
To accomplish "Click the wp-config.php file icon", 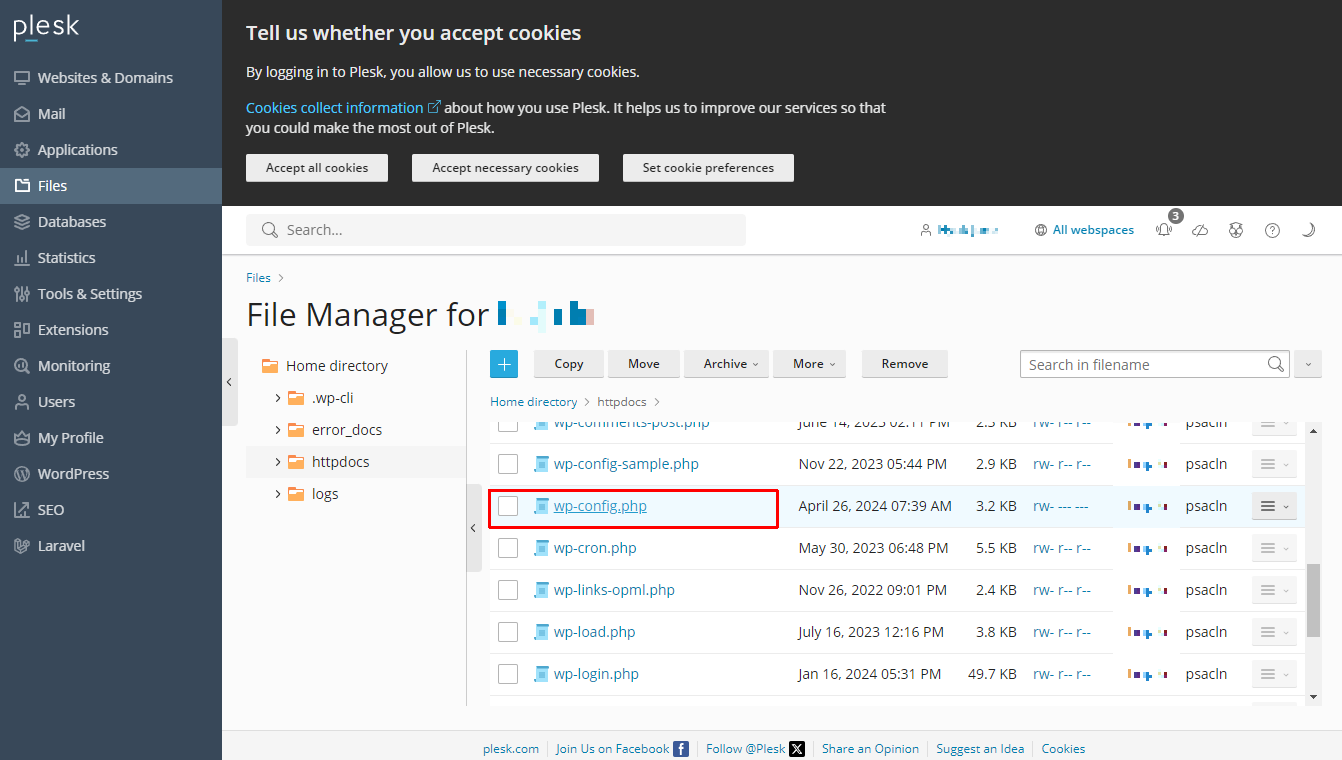I will tap(542, 506).
